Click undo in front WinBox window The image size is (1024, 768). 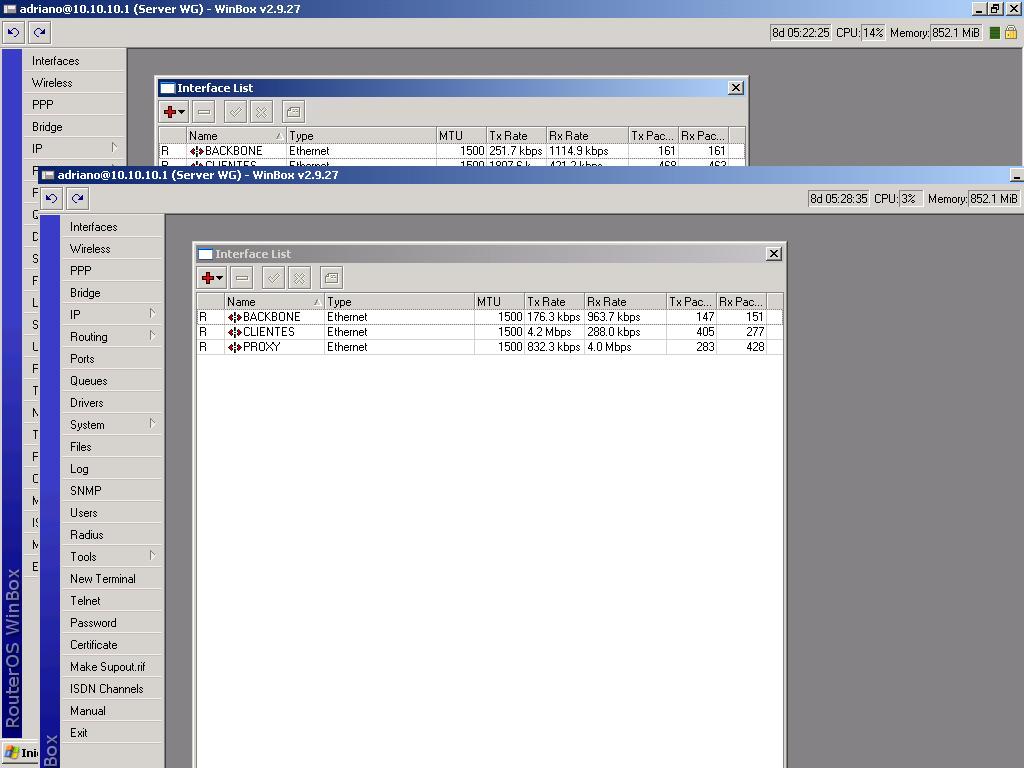[52, 199]
